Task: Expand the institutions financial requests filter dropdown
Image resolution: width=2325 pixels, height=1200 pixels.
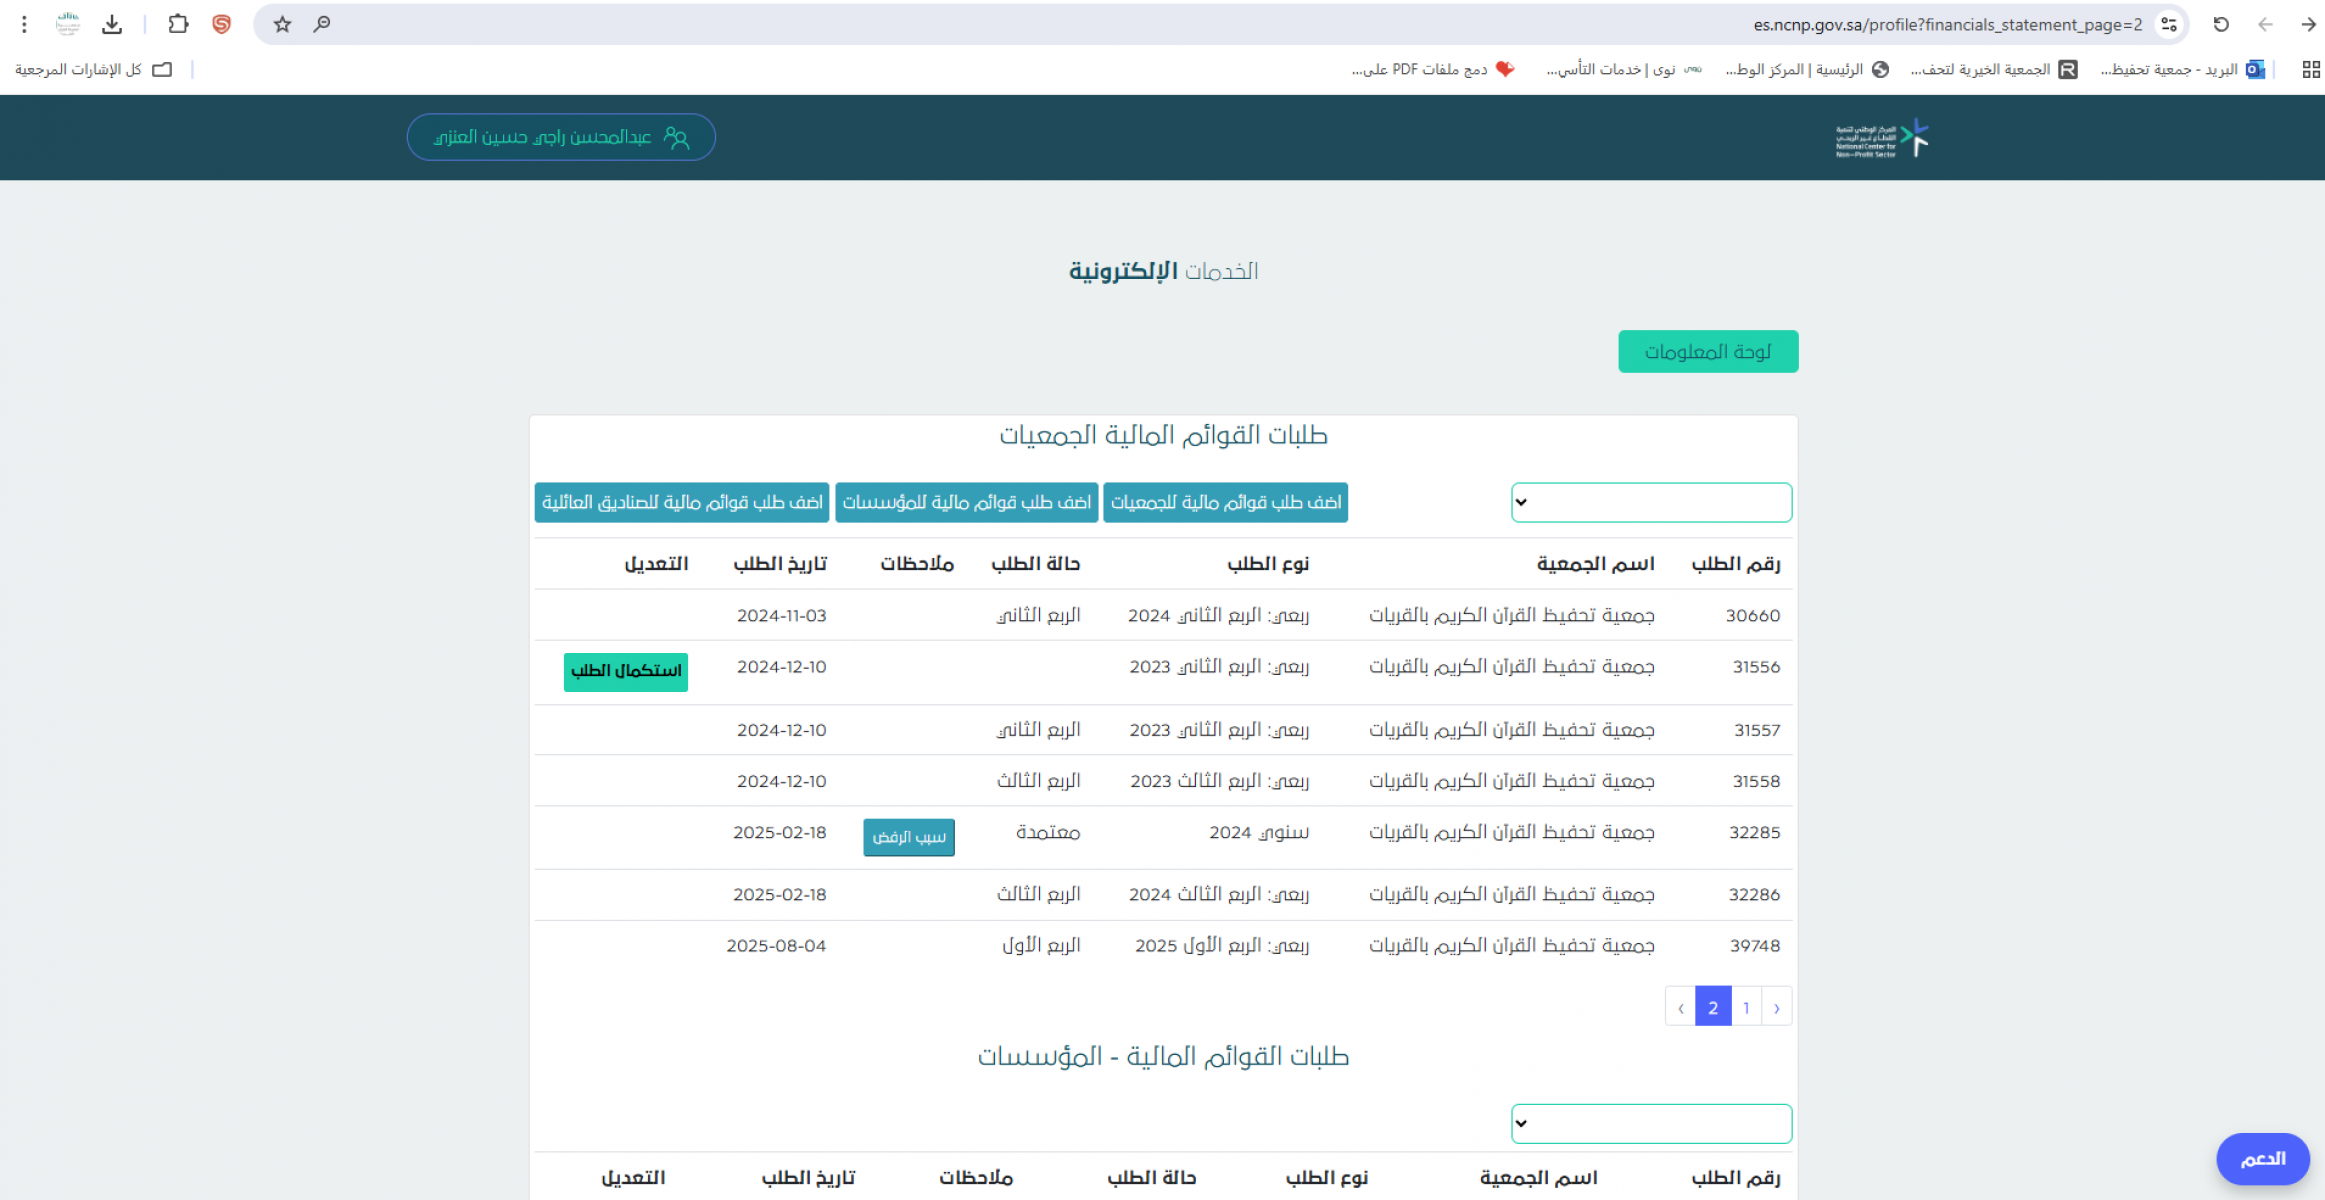Action: tap(1651, 1123)
